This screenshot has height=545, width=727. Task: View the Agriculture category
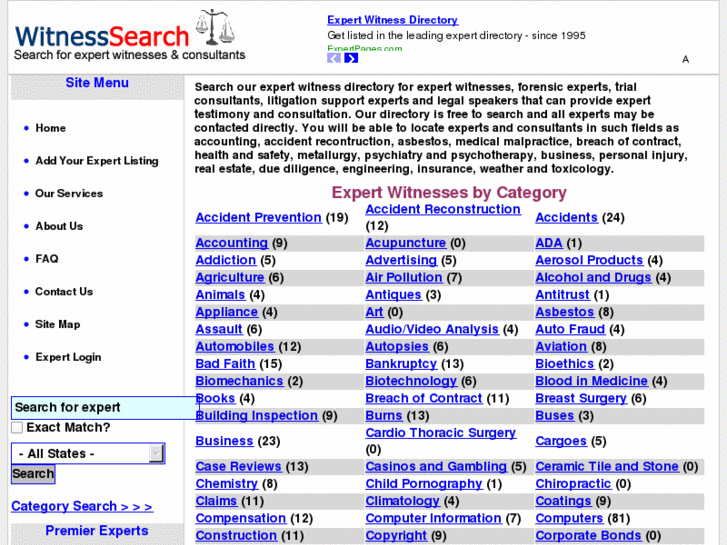[x=230, y=277]
